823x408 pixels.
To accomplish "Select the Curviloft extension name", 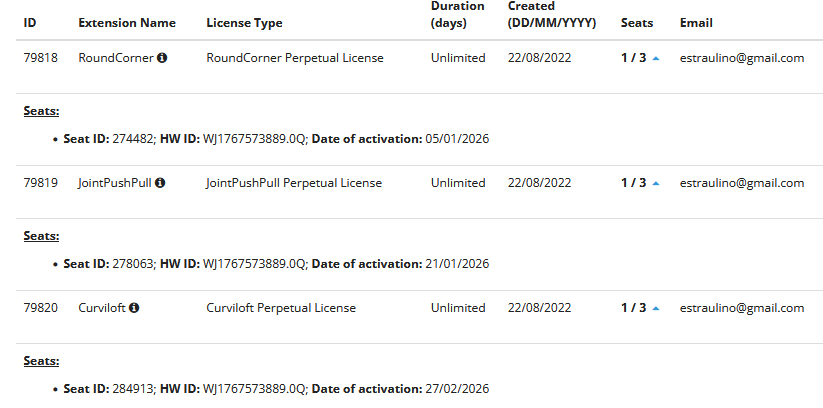I will point(101,308).
